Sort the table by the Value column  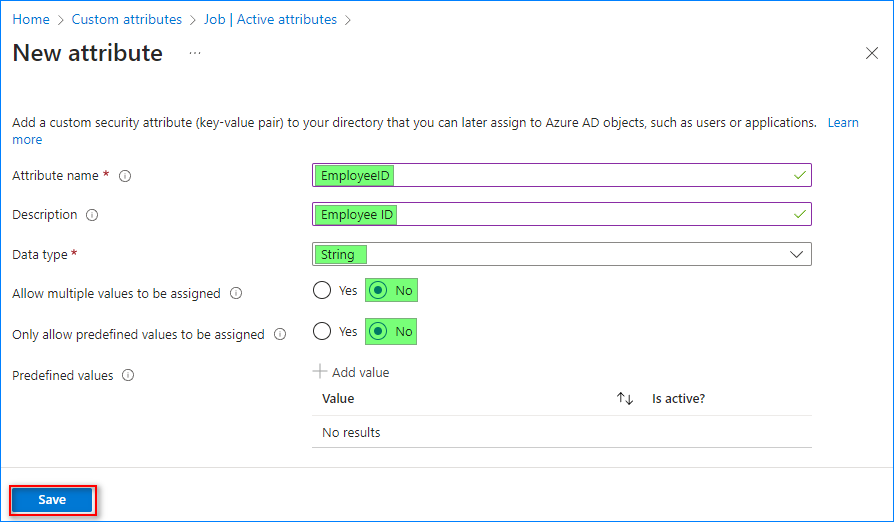point(338,399)
